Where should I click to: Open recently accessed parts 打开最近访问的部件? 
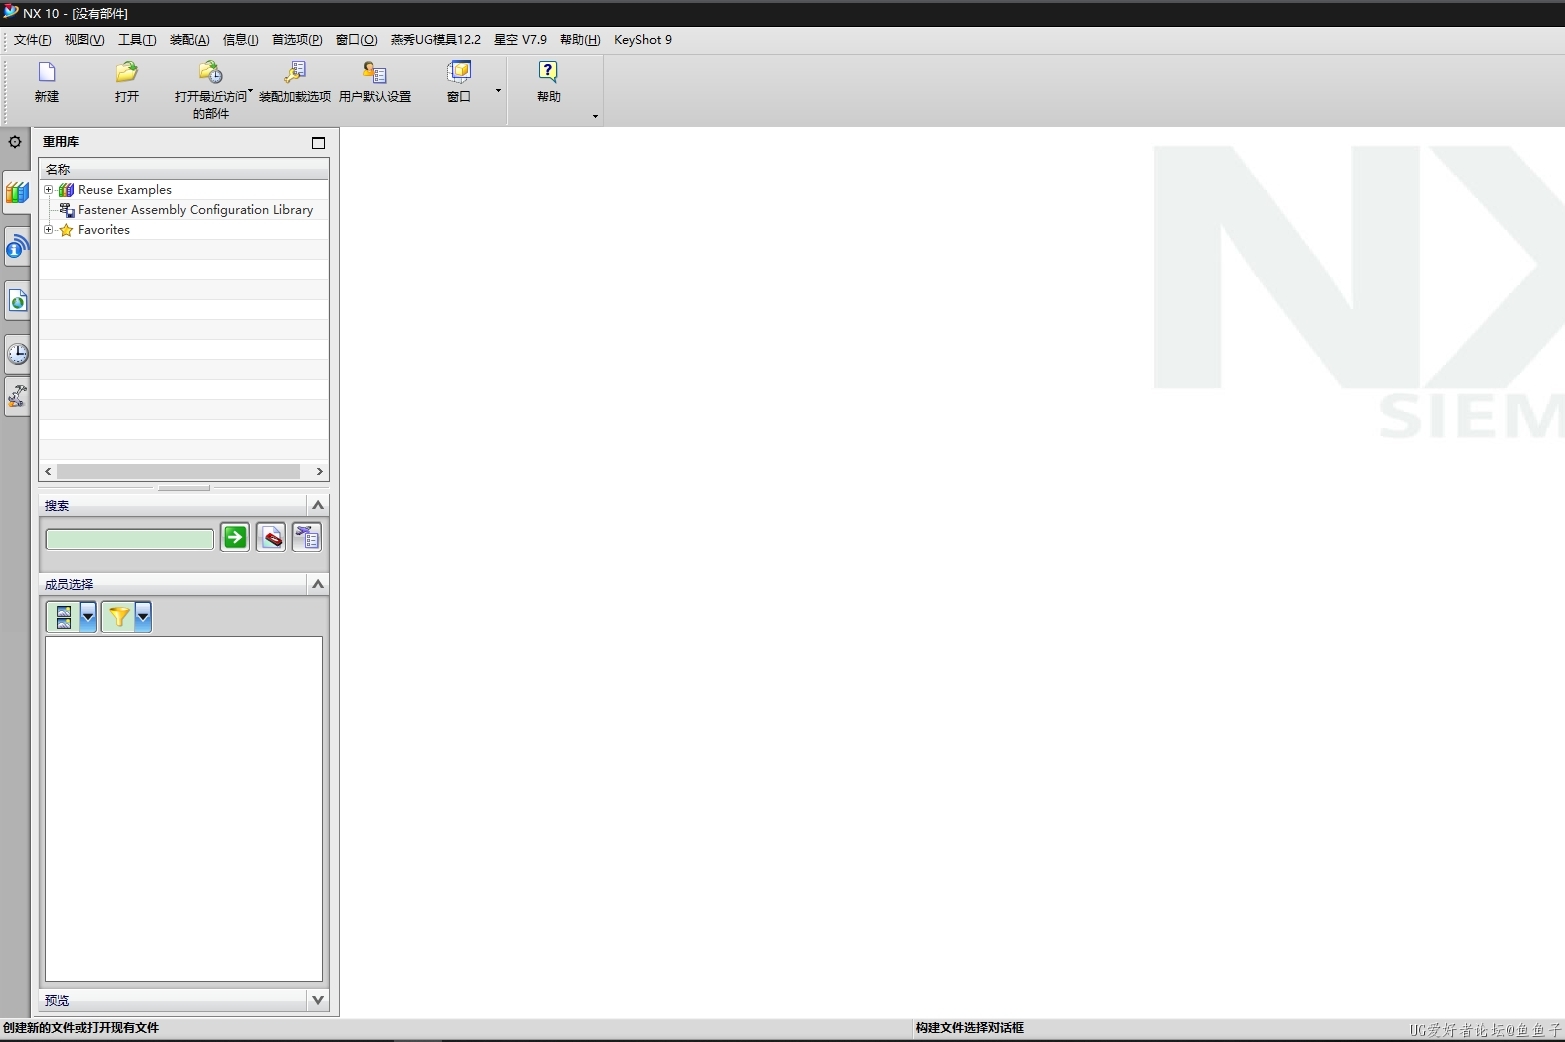click(x=210, y=89)
